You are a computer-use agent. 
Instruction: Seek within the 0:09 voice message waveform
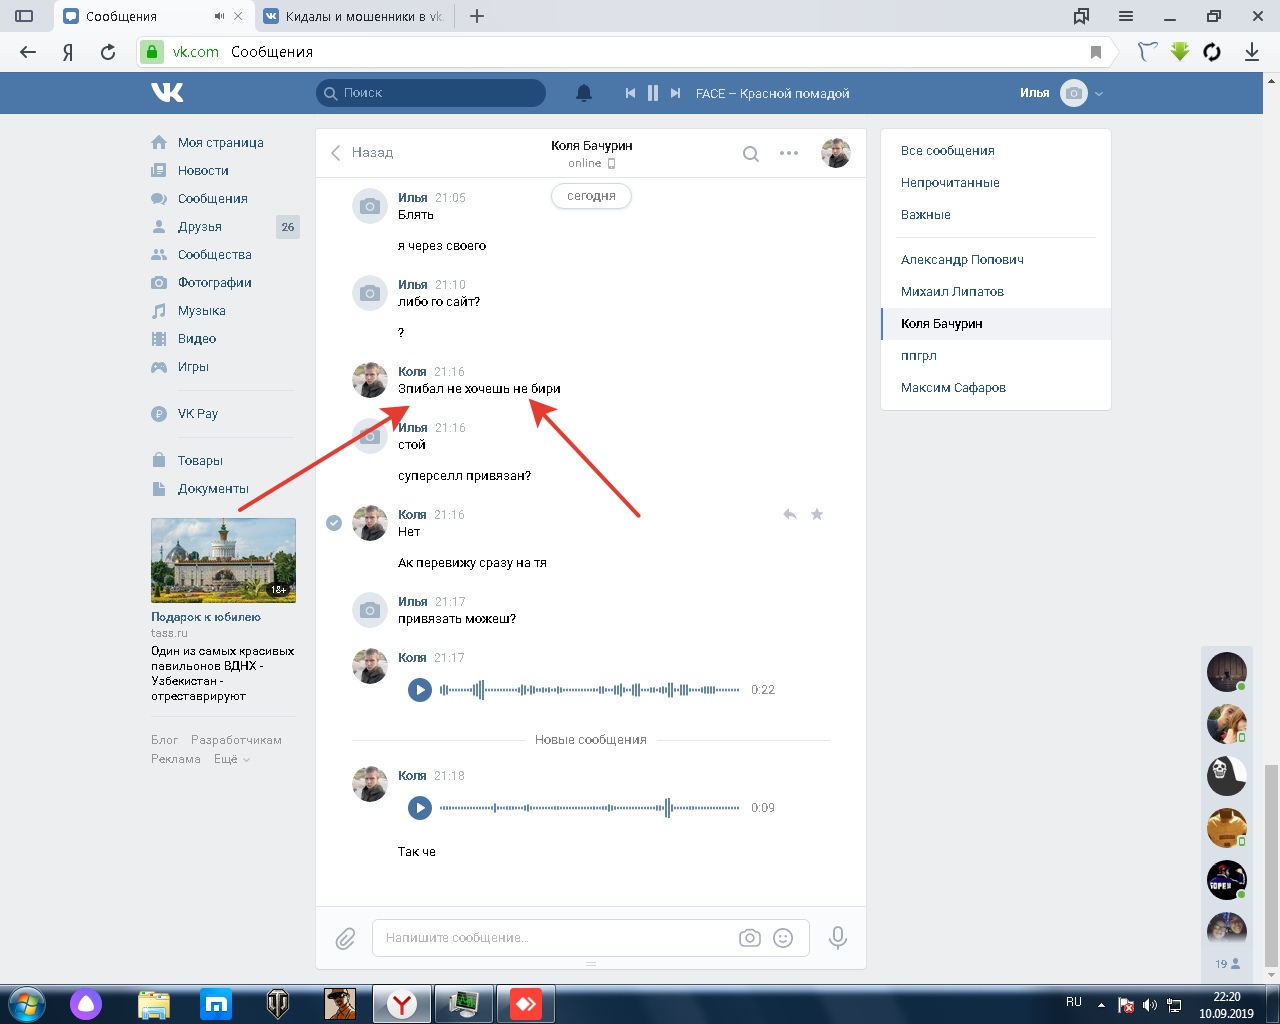(590, 808)
